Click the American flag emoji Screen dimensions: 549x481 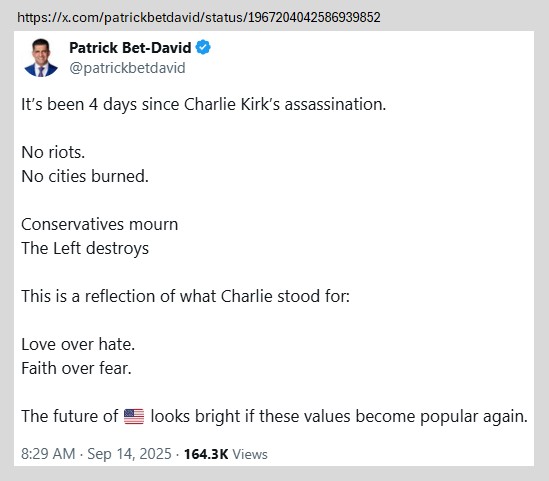[x=134, y=416]
